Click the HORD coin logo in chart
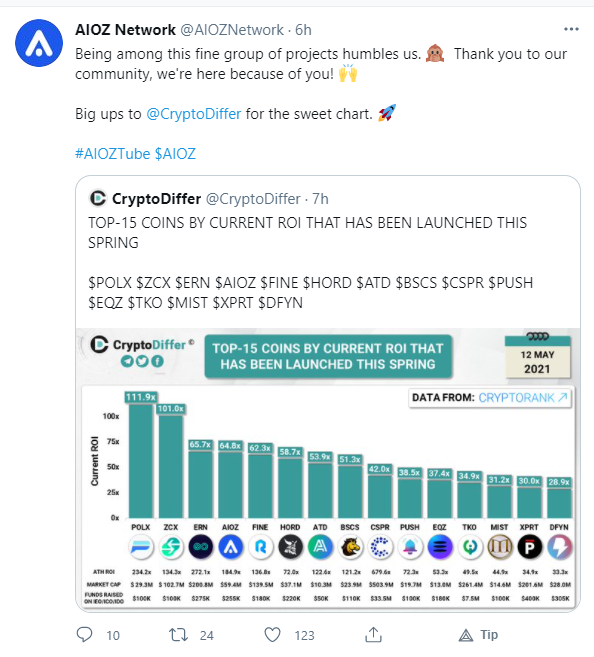The image size is (594, 657). click(290, 547)
